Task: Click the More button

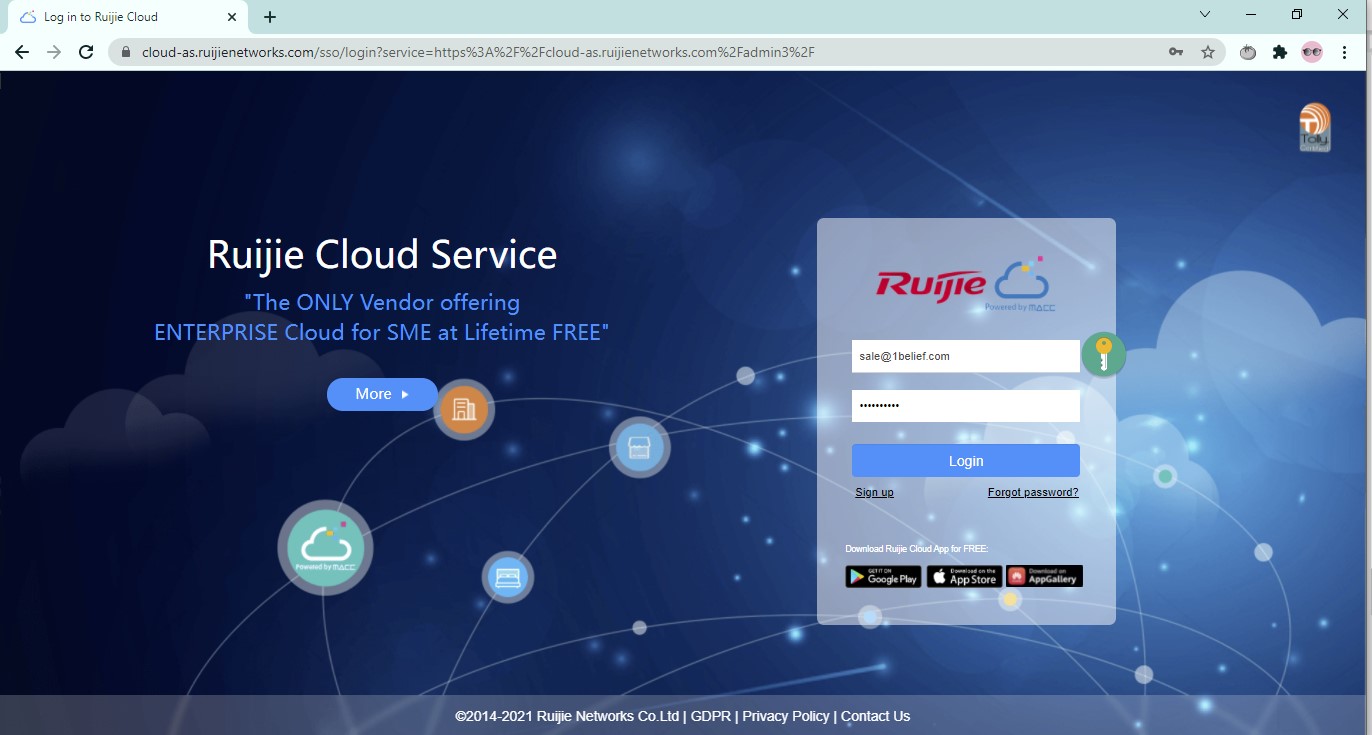Action: 382,394
